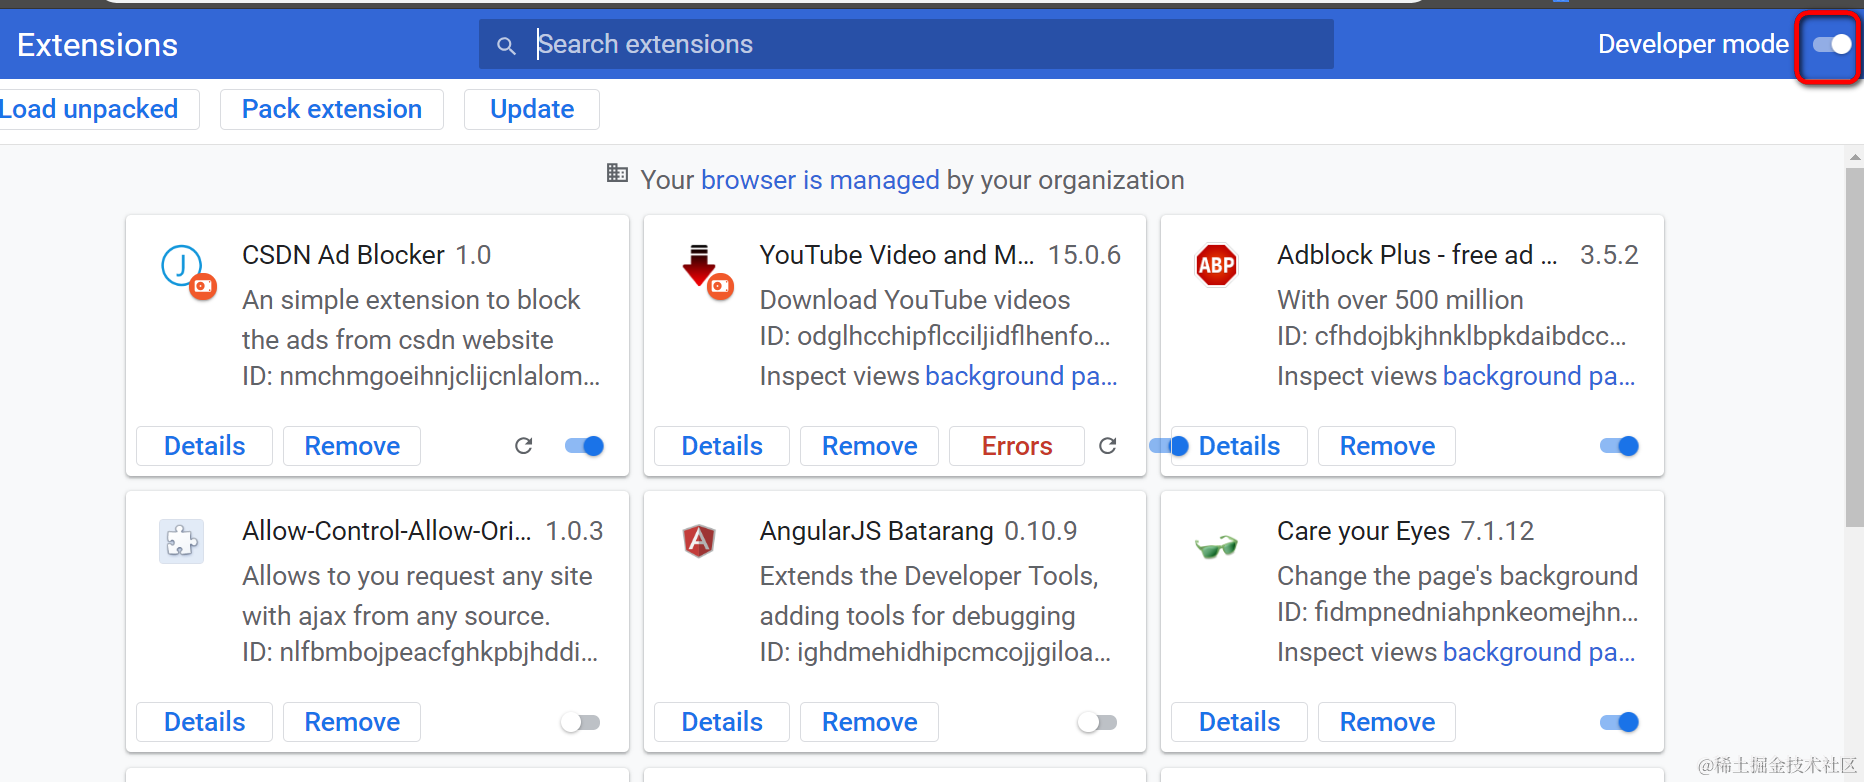Toggle the YouTube Video extension switch
Image resolution: width=1864 pixels, height=782 pixels.
pos(1168,446)
